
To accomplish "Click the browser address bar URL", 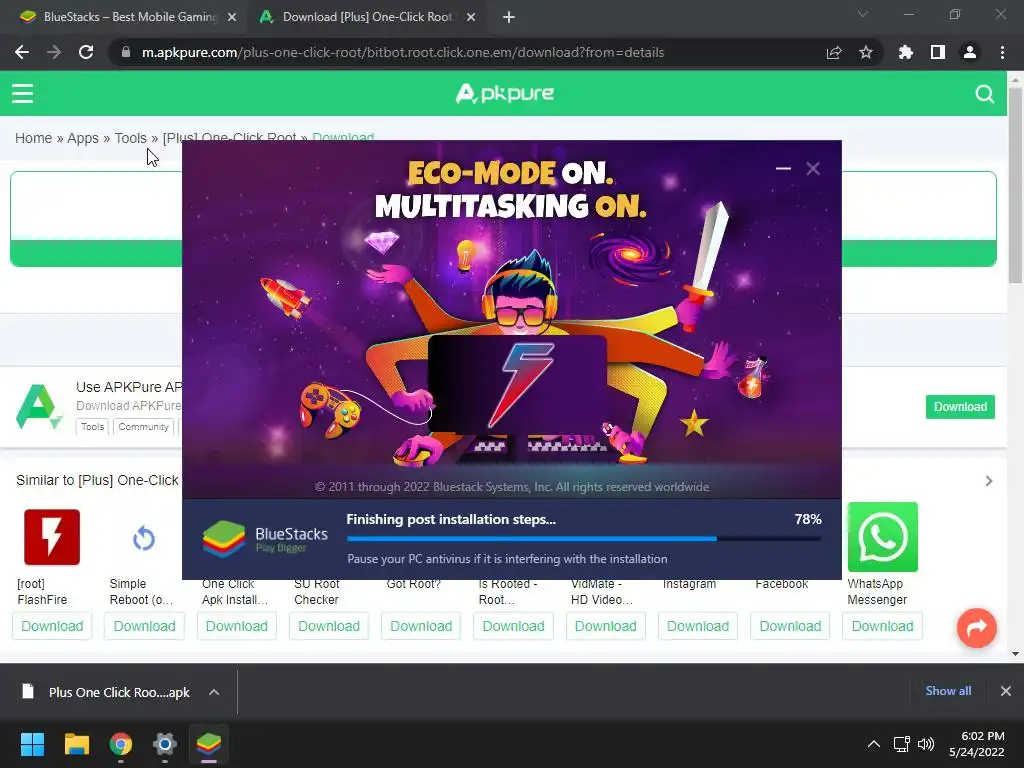I will [x=403, y=52].
